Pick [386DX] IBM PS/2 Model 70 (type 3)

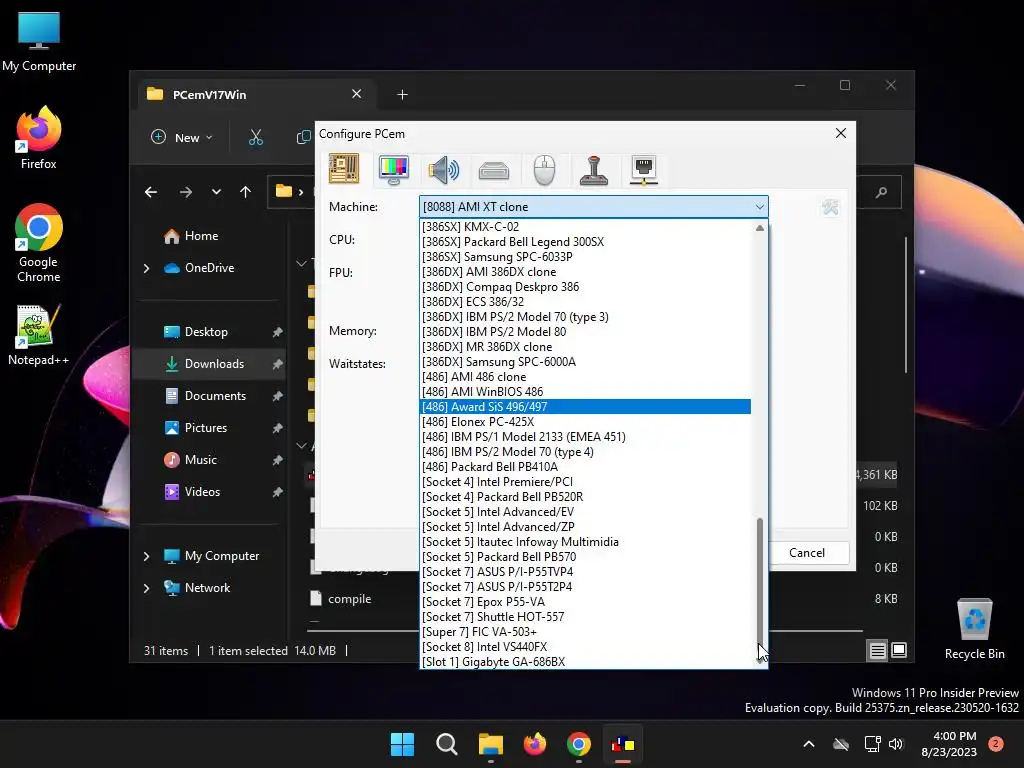(x=585, y=317)
